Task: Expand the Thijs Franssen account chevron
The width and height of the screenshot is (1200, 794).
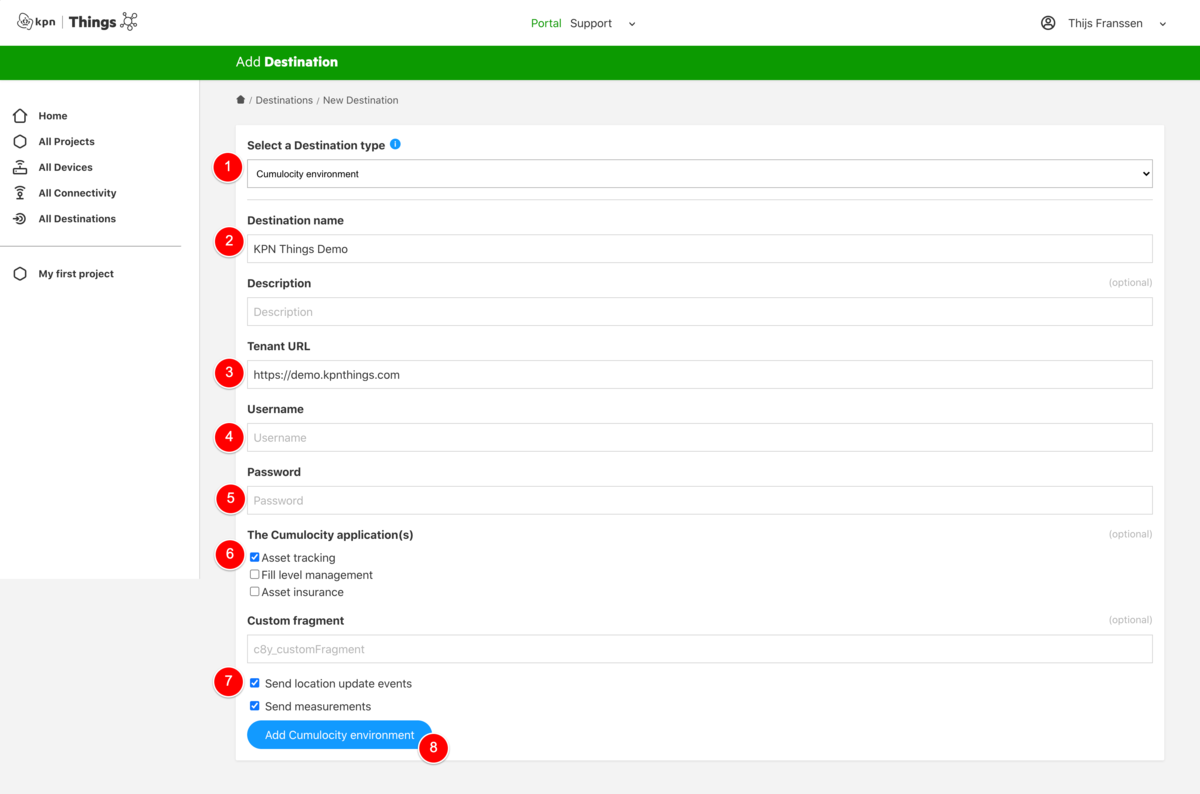Action: tap(1163, 24)
